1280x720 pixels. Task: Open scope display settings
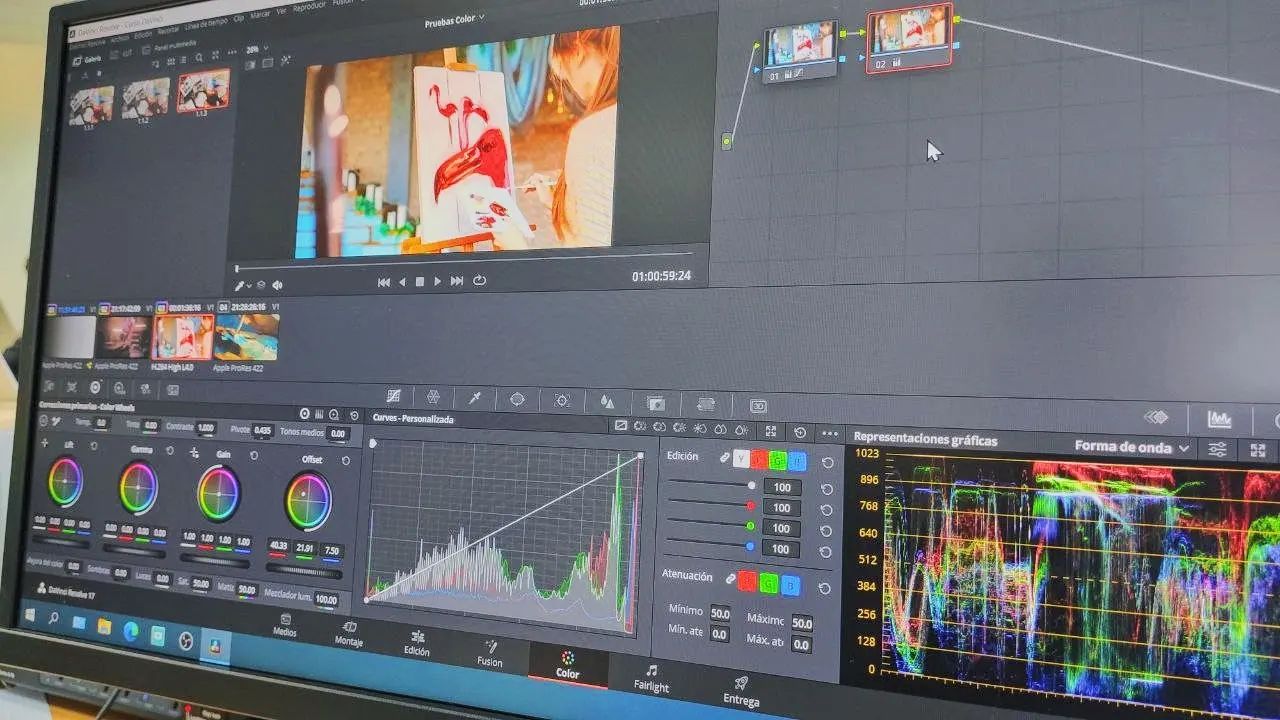pyautogui.click(x=1217, y=449)
